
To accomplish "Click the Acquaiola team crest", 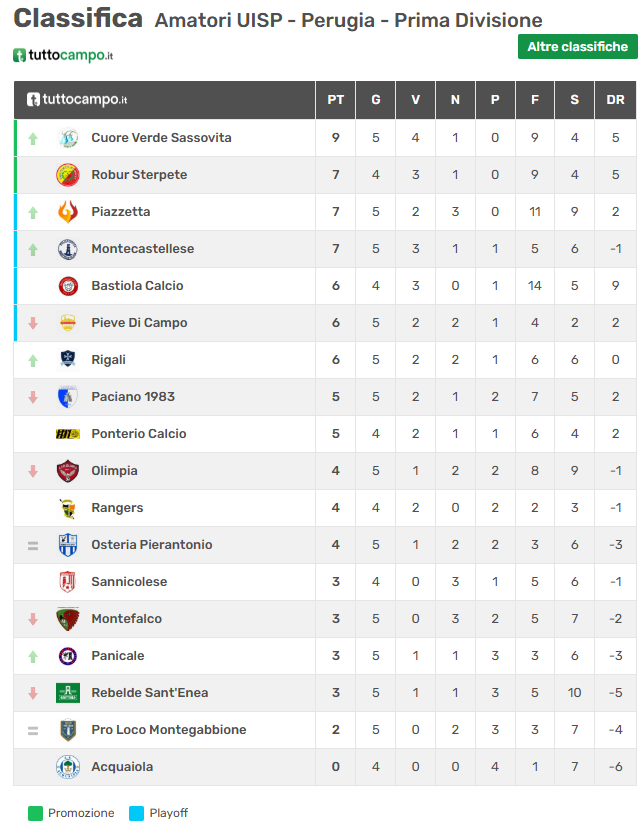I will [68, 767].
